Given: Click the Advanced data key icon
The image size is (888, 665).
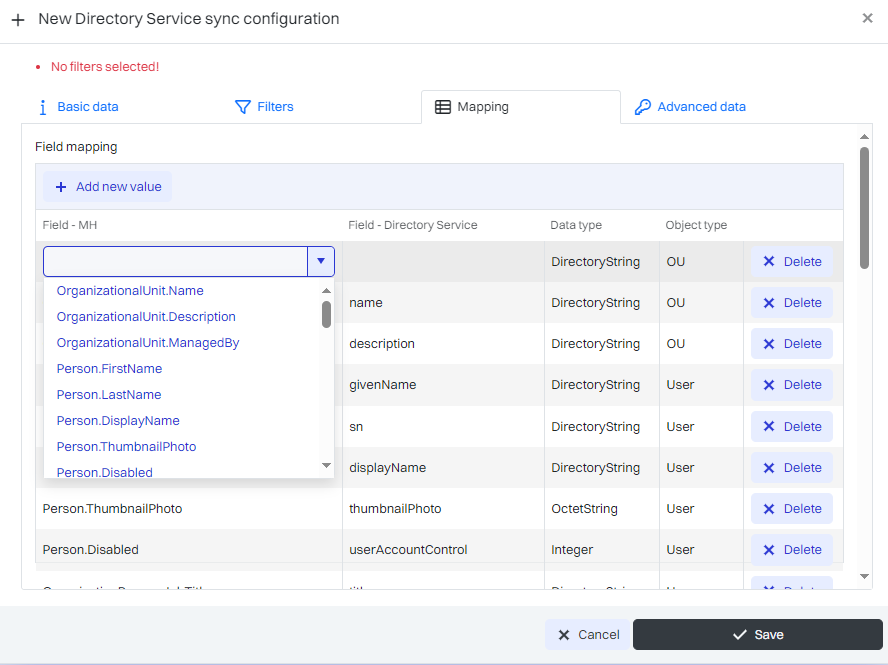Looking at the screenshot, I should coord(643,107).
